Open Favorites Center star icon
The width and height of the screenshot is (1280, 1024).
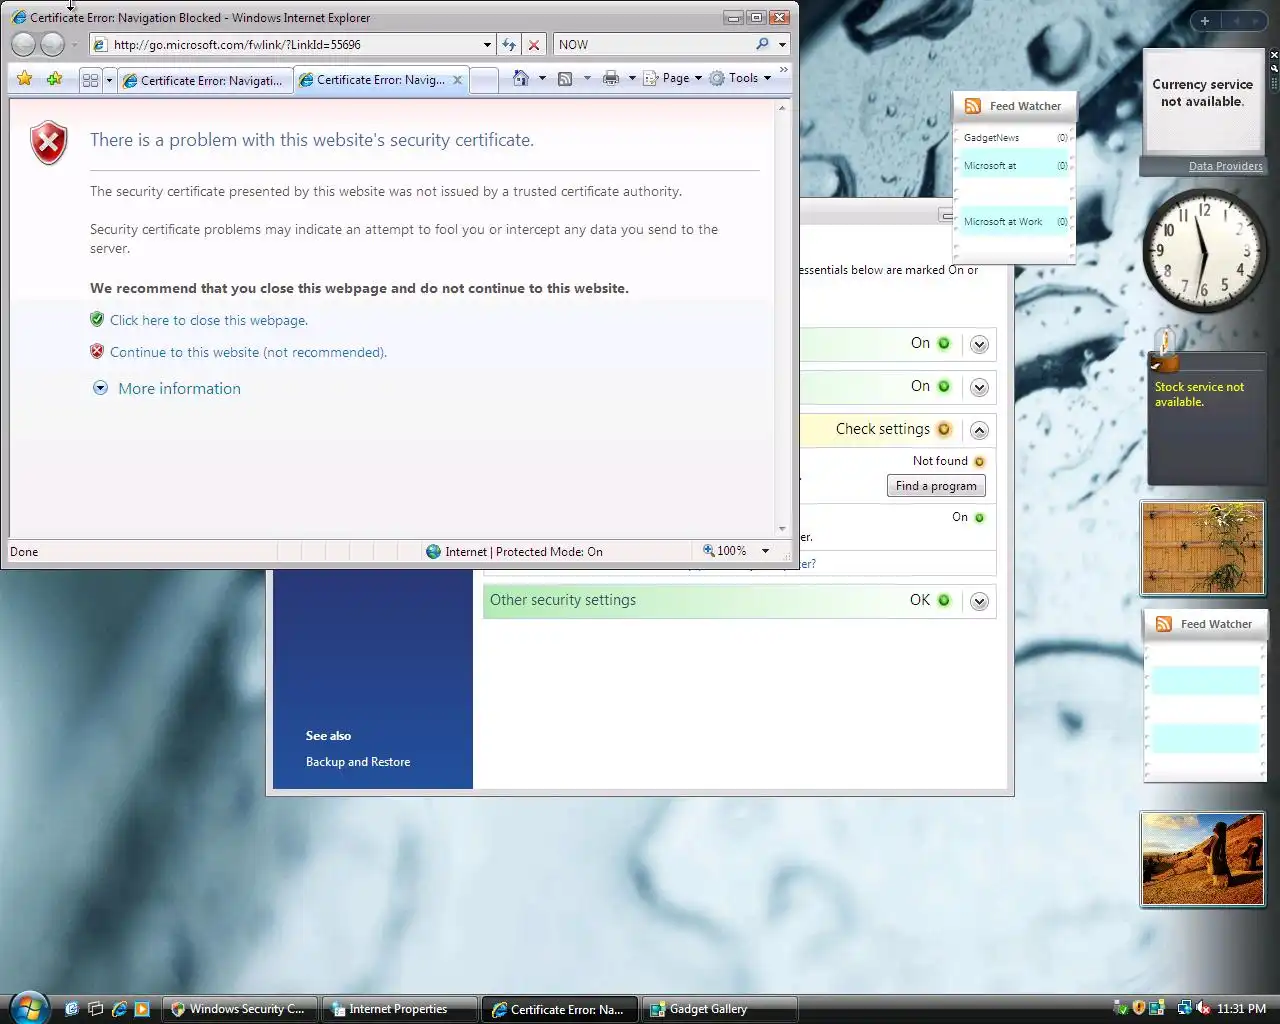(25, 79)
